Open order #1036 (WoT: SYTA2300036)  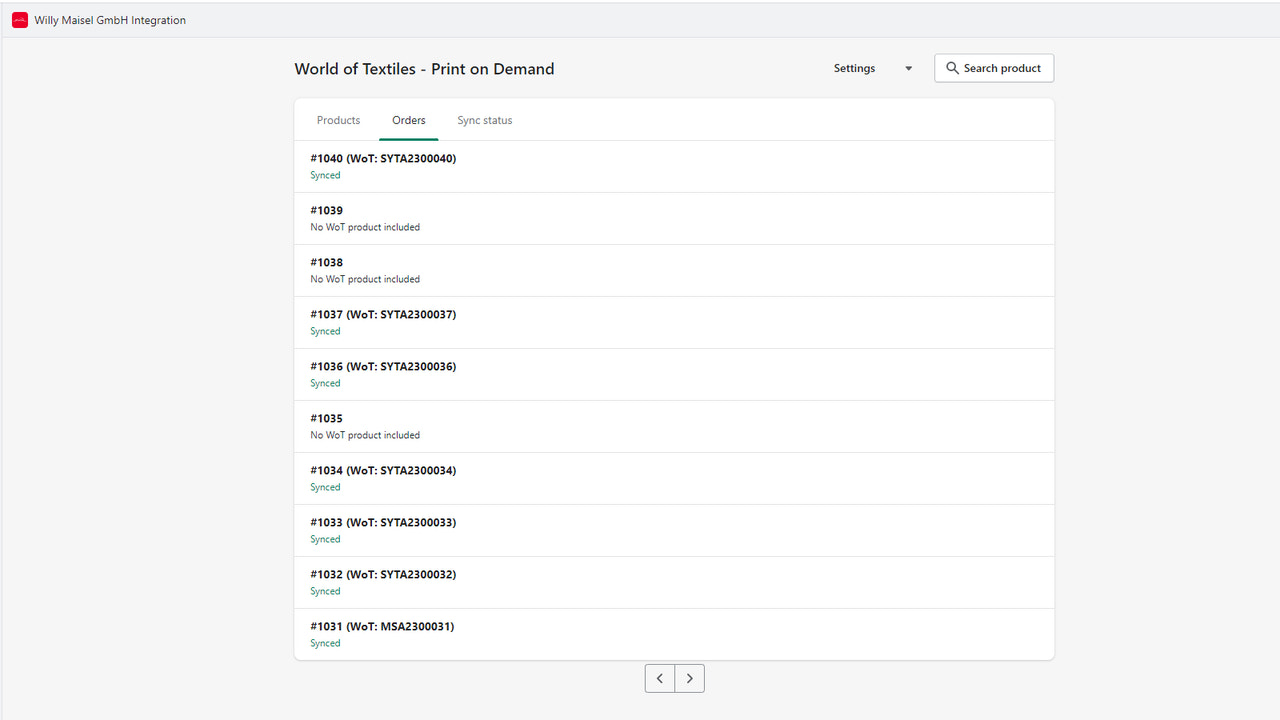click(674, 375)
